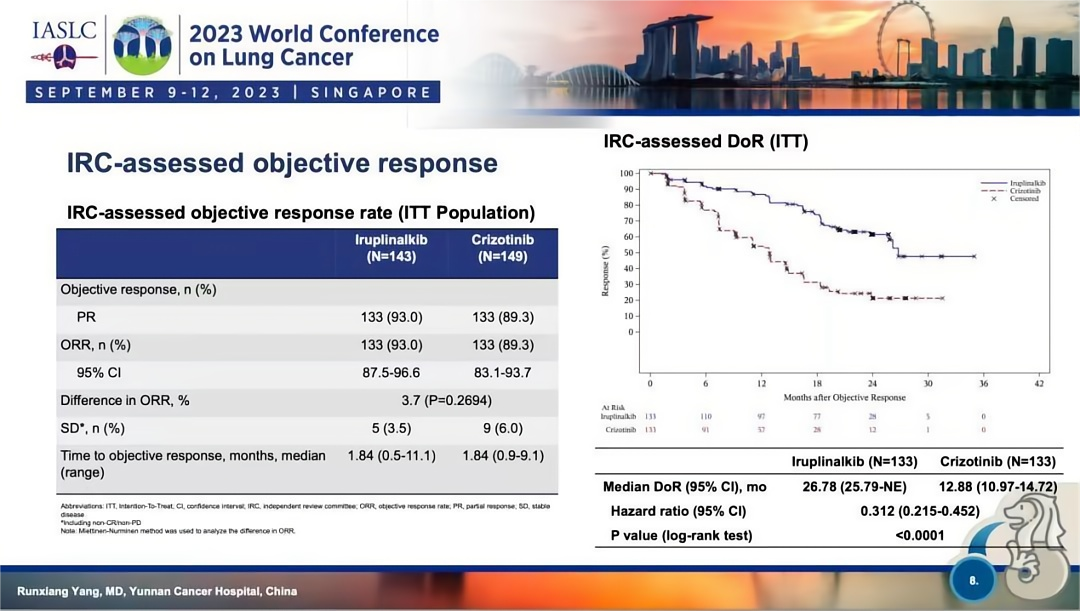The image size is (1080, 611).
Task: Select the "SD*, n (%)" row label
Action: [92, 428]
